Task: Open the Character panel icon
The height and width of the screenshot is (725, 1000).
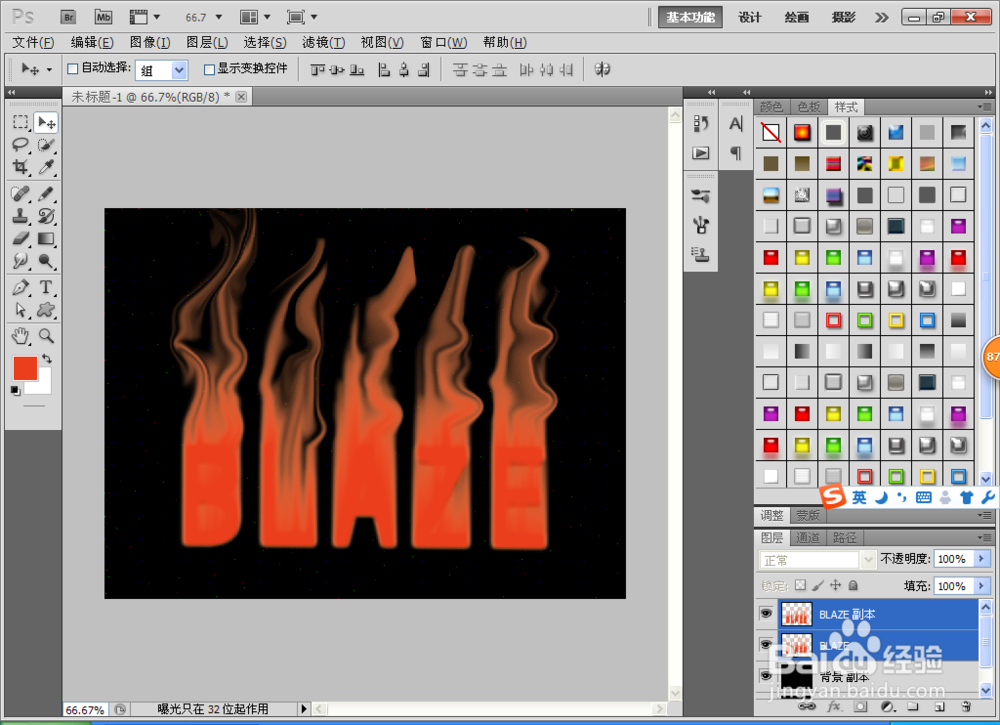Action: pyautogui.click(x=736, y=124)
